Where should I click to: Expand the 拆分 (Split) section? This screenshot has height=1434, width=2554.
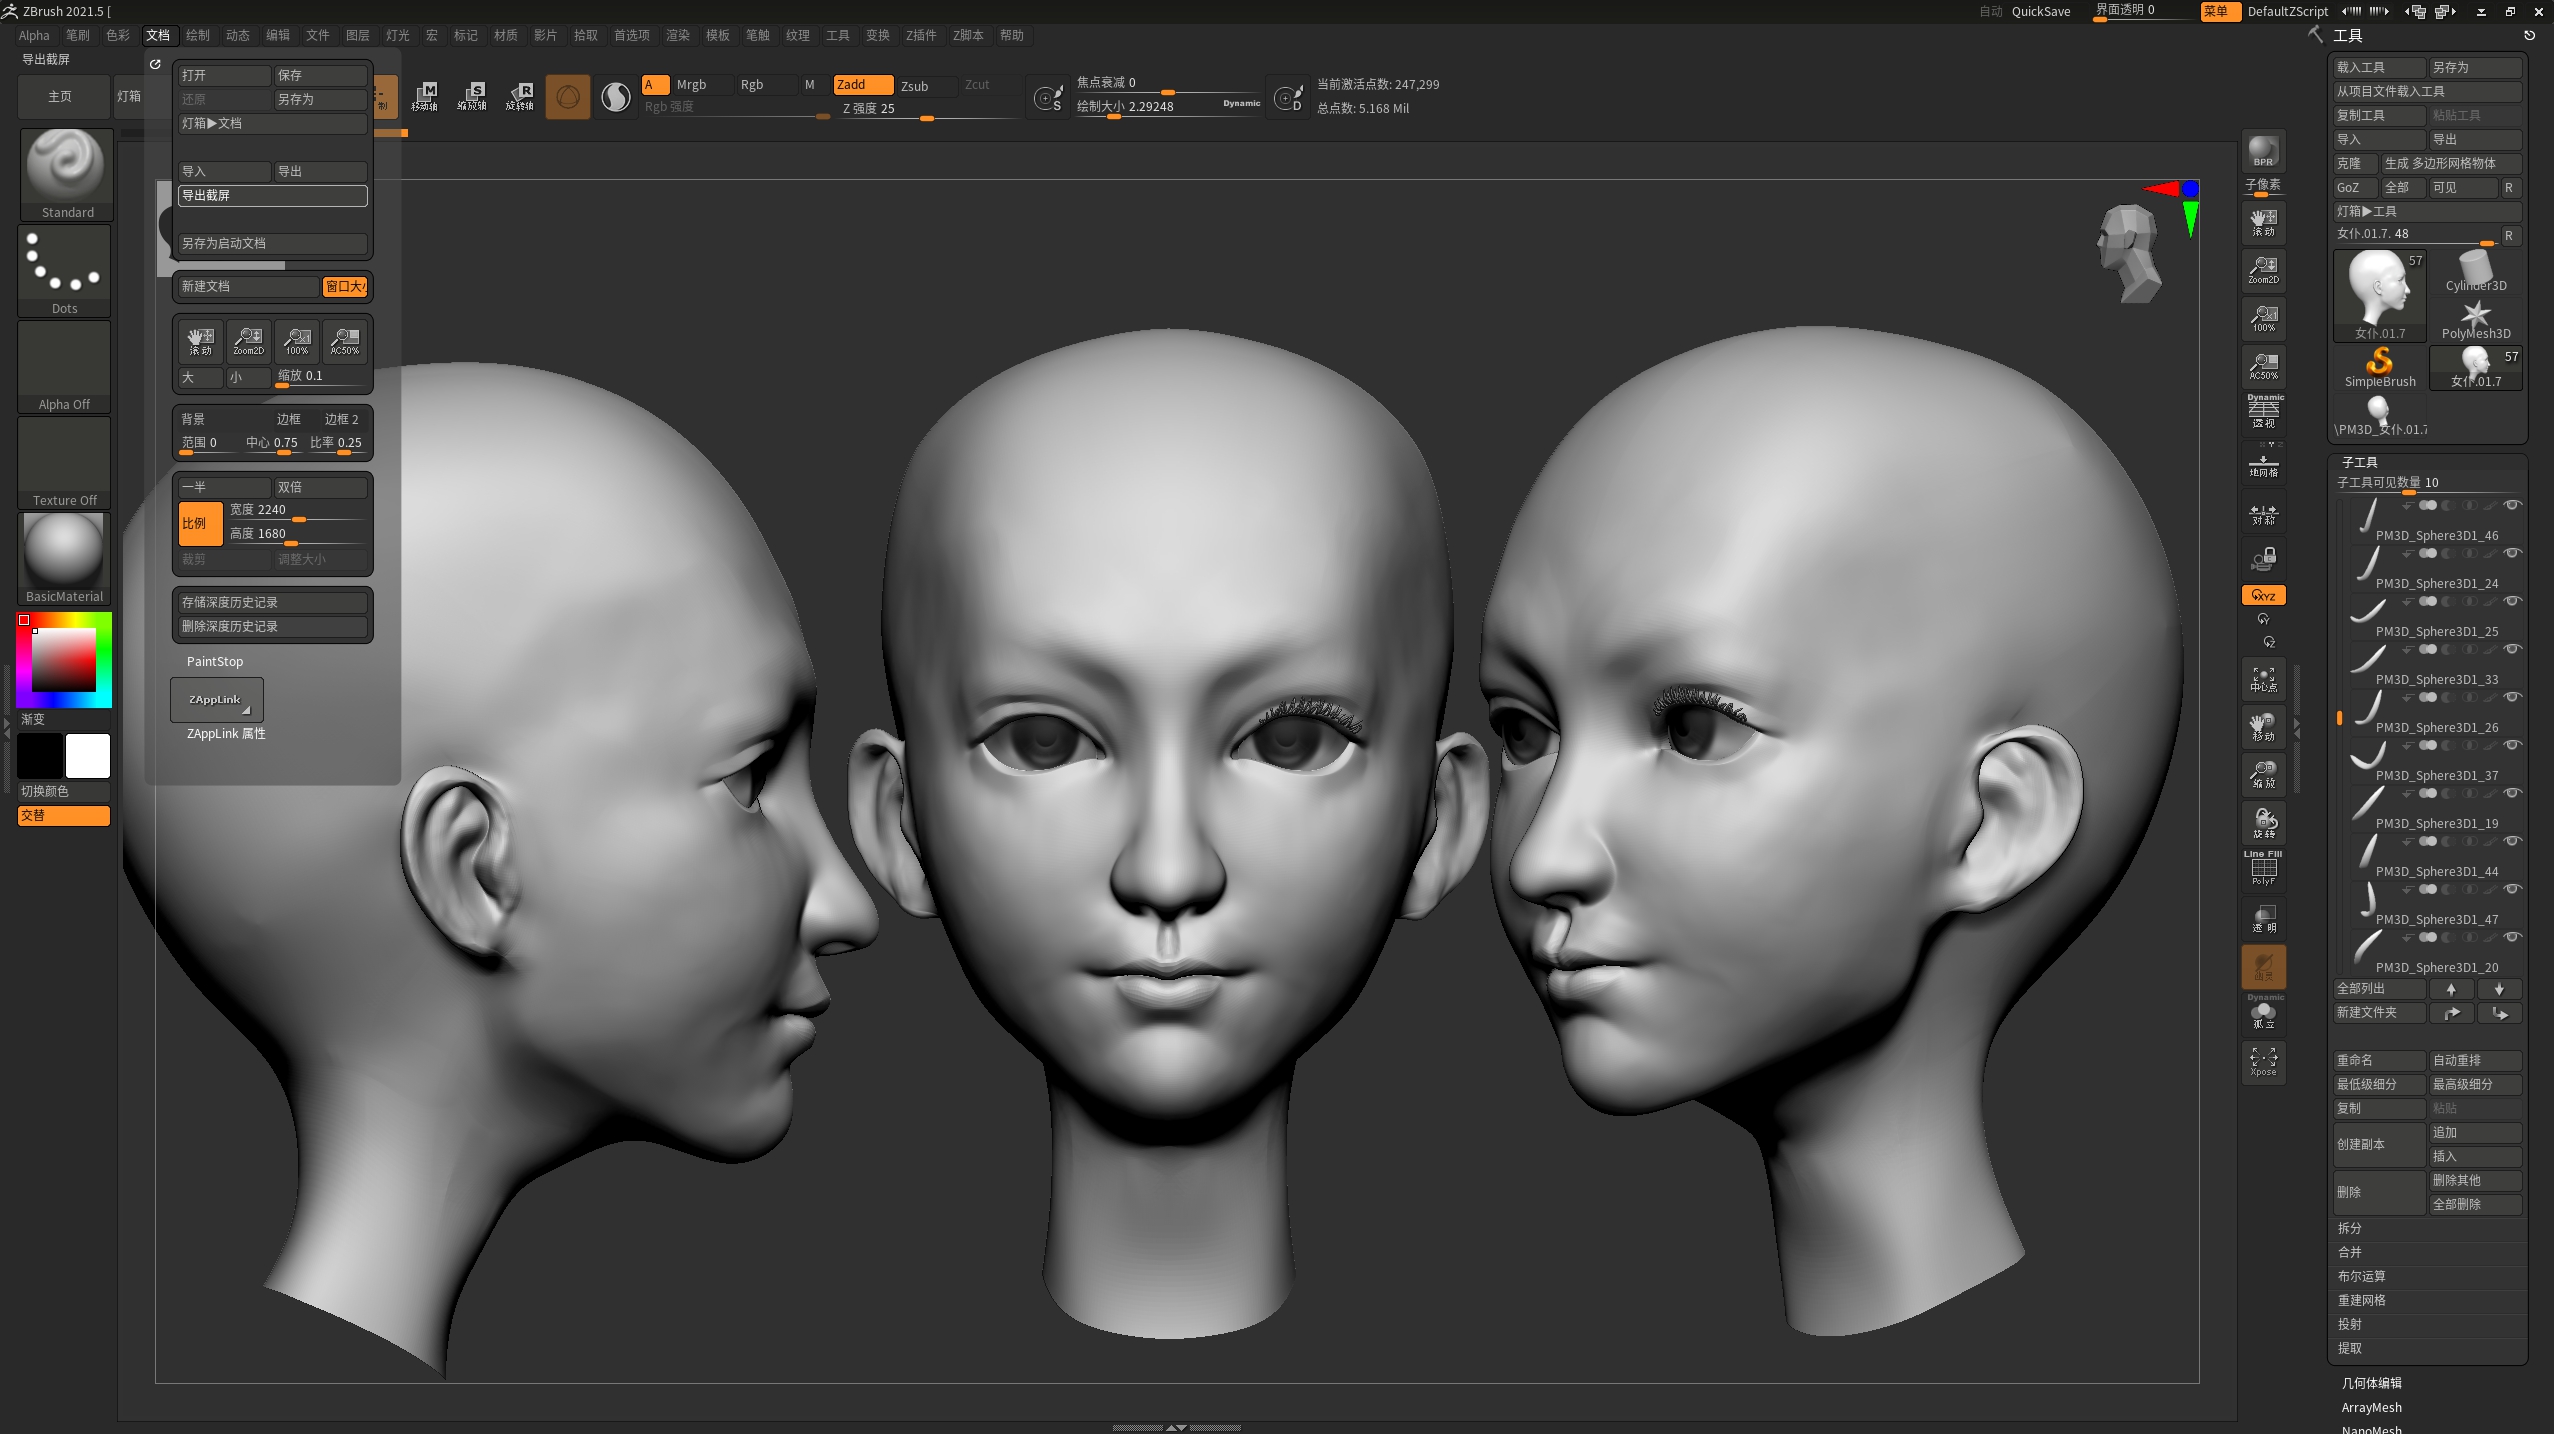tap(2349, 1228)
